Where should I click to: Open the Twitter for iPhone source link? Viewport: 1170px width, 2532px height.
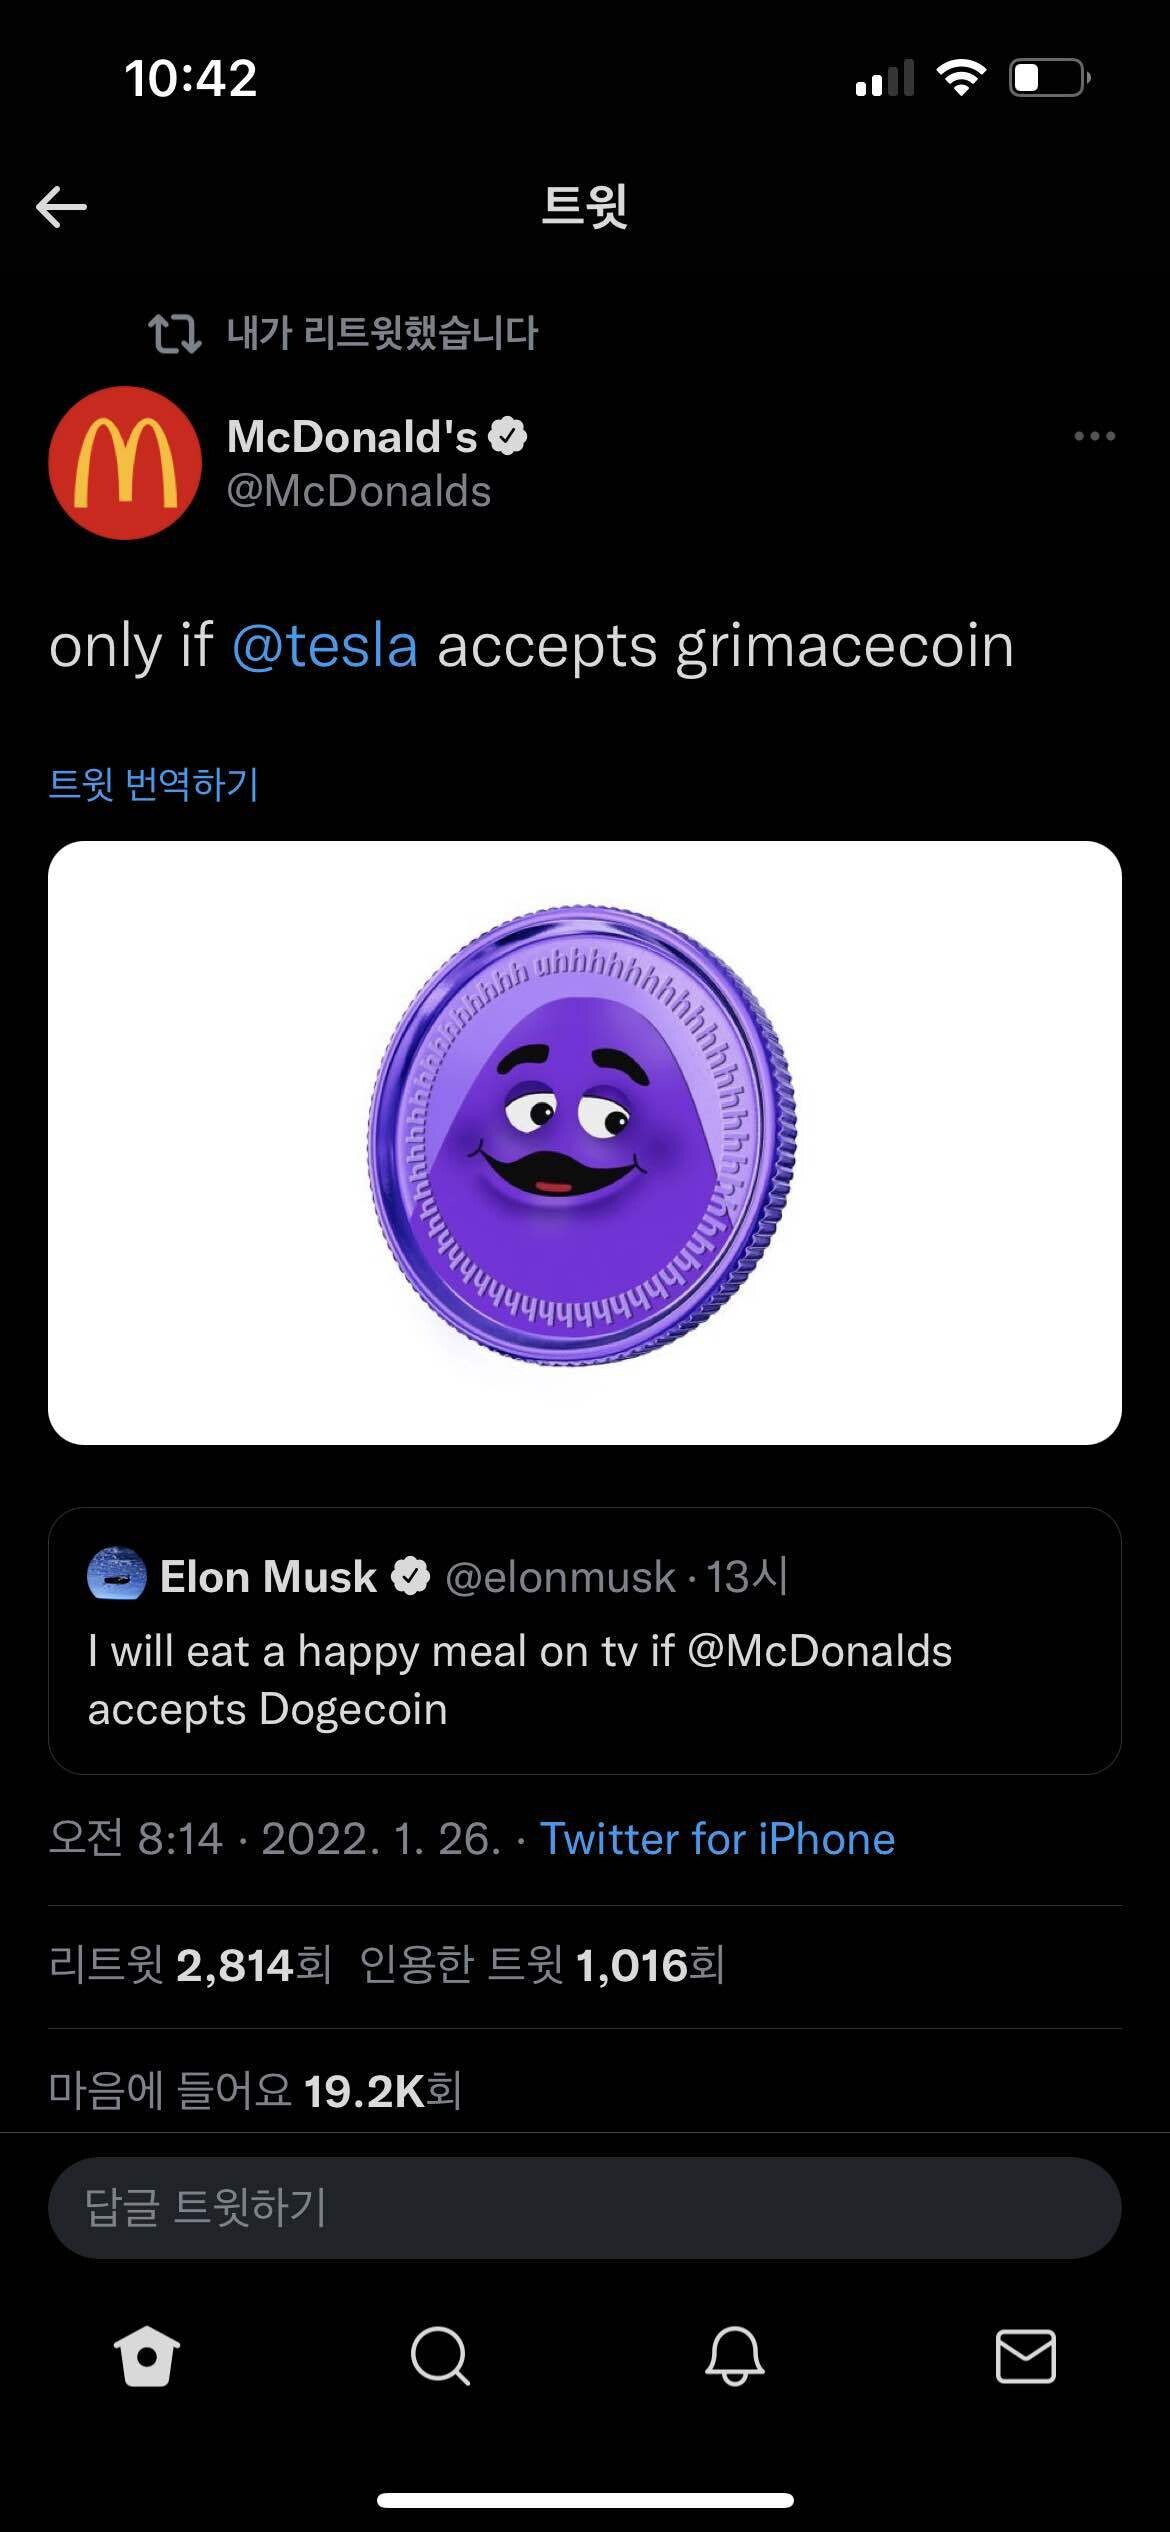(717, 1839)
